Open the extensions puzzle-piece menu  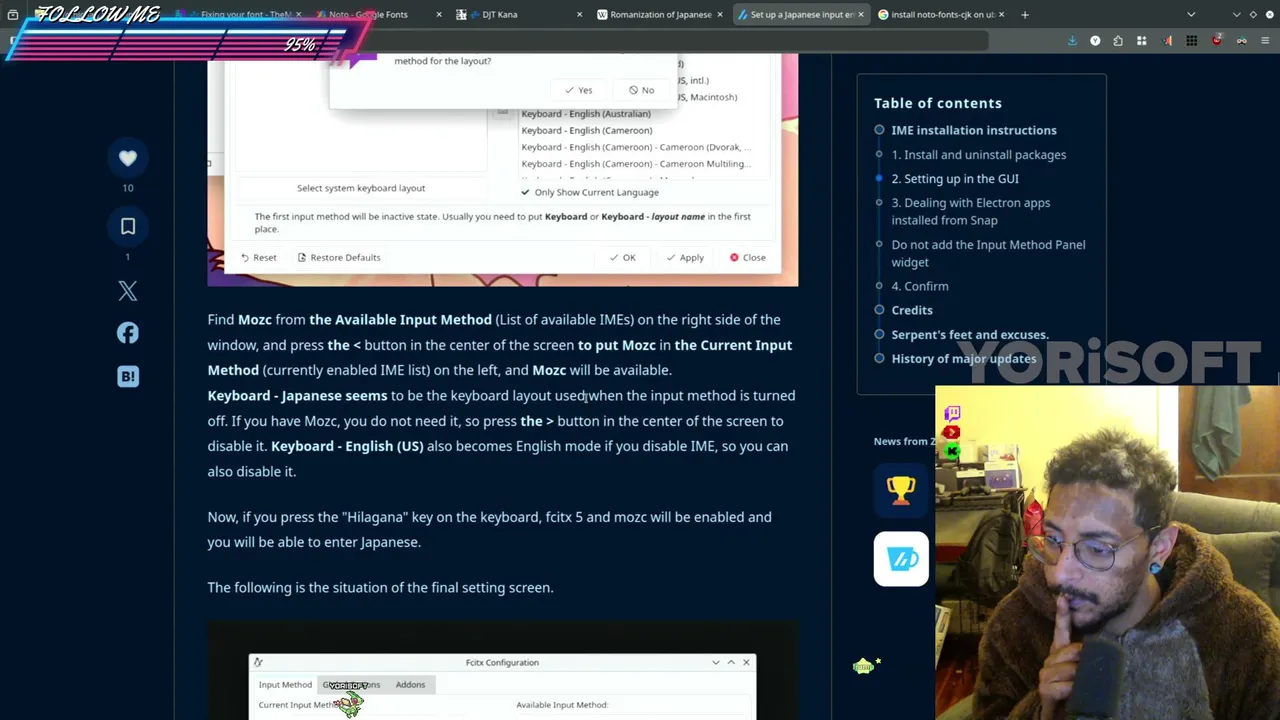1118,41
